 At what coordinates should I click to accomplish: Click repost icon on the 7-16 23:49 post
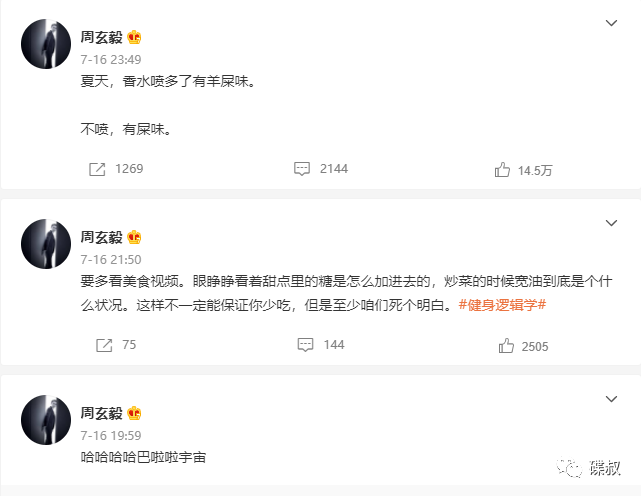(98, 169)
